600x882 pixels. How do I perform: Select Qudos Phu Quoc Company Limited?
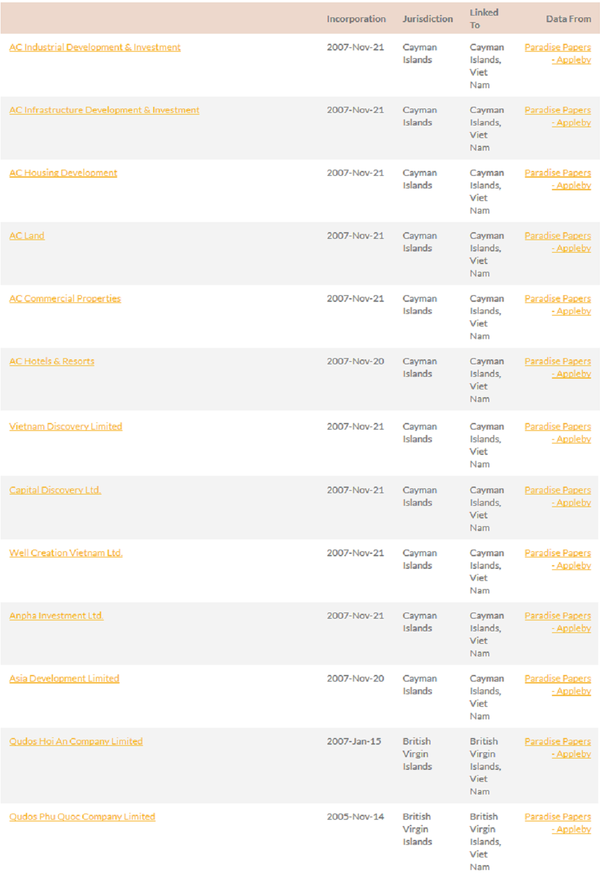pyautogui.click(x=82, y=817)
